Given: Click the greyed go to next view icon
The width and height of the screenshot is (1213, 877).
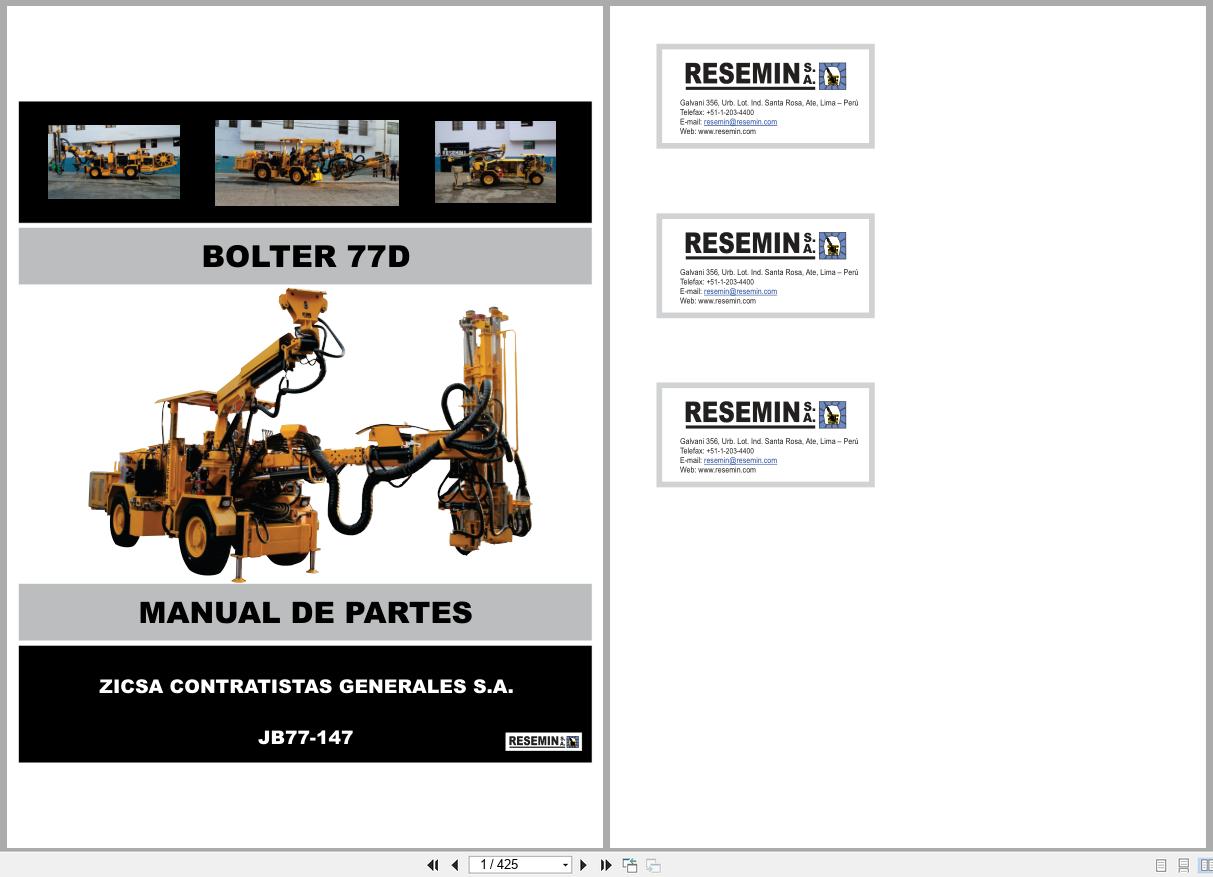Looking at the screenshot, I should (653, 865).
